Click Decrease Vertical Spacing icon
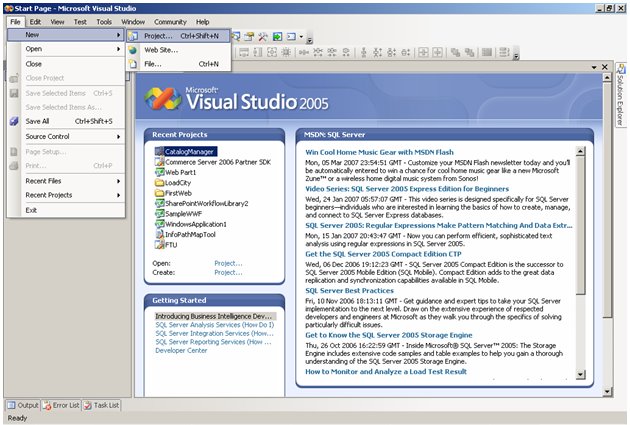 click(x=392, y=52)
